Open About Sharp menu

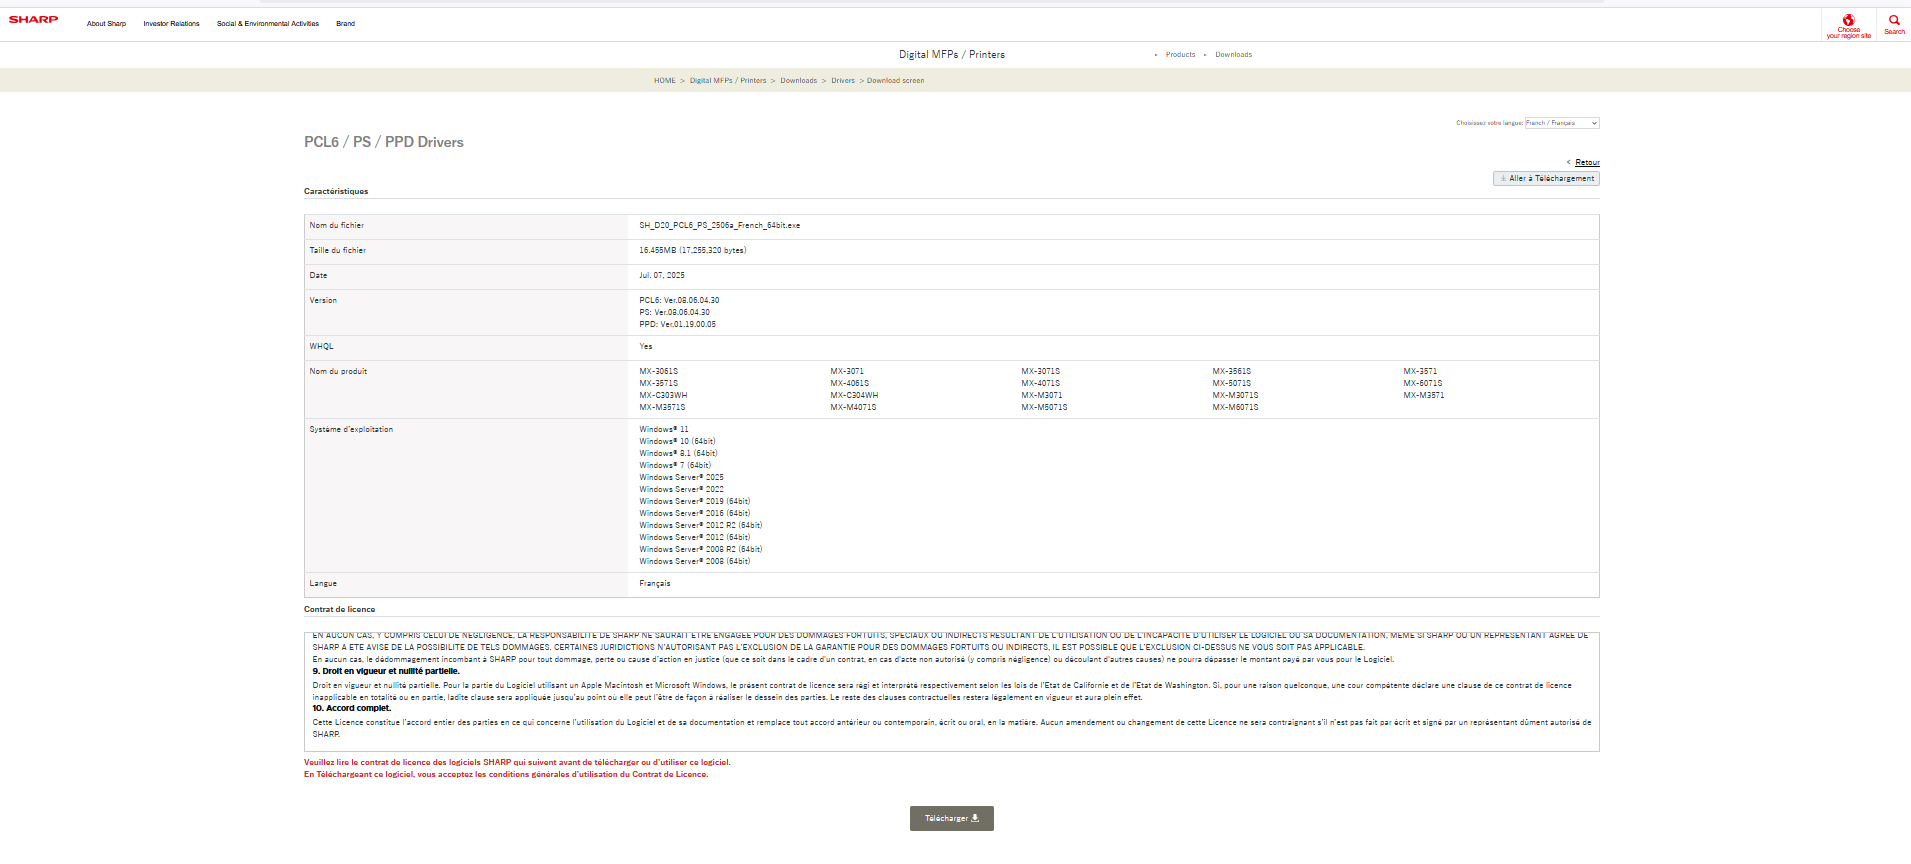[x=106, y=24]
